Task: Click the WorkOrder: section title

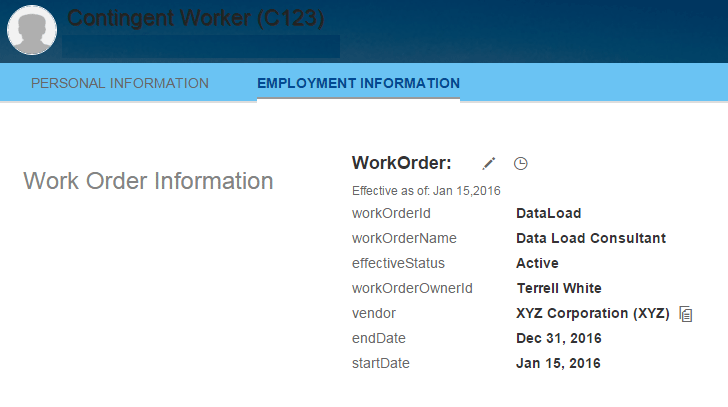Action: [x=402, y=163]
